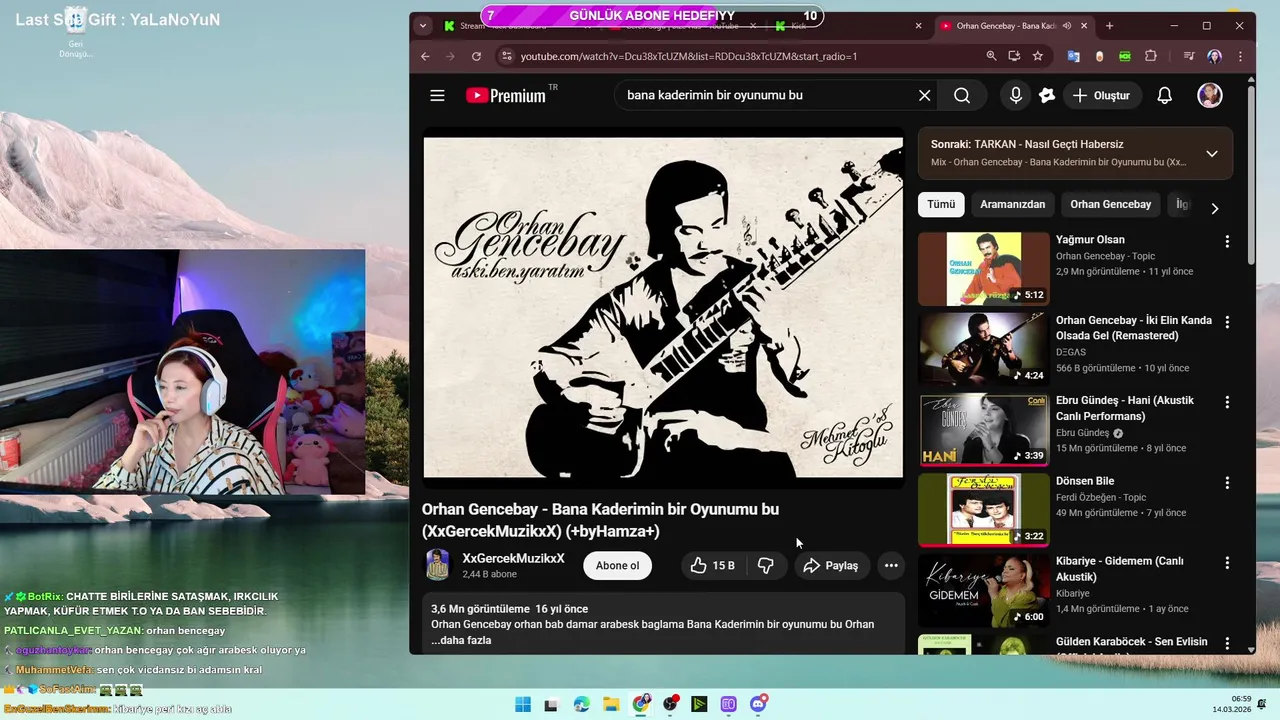Screen dimensions: 1280x720
Task: Open options for Dönsen Bile video
Action: pyautogui.click(x=1227, y=482)
